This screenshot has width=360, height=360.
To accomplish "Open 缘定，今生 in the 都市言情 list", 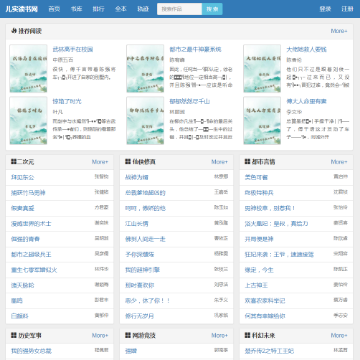I will click(259, 270).
